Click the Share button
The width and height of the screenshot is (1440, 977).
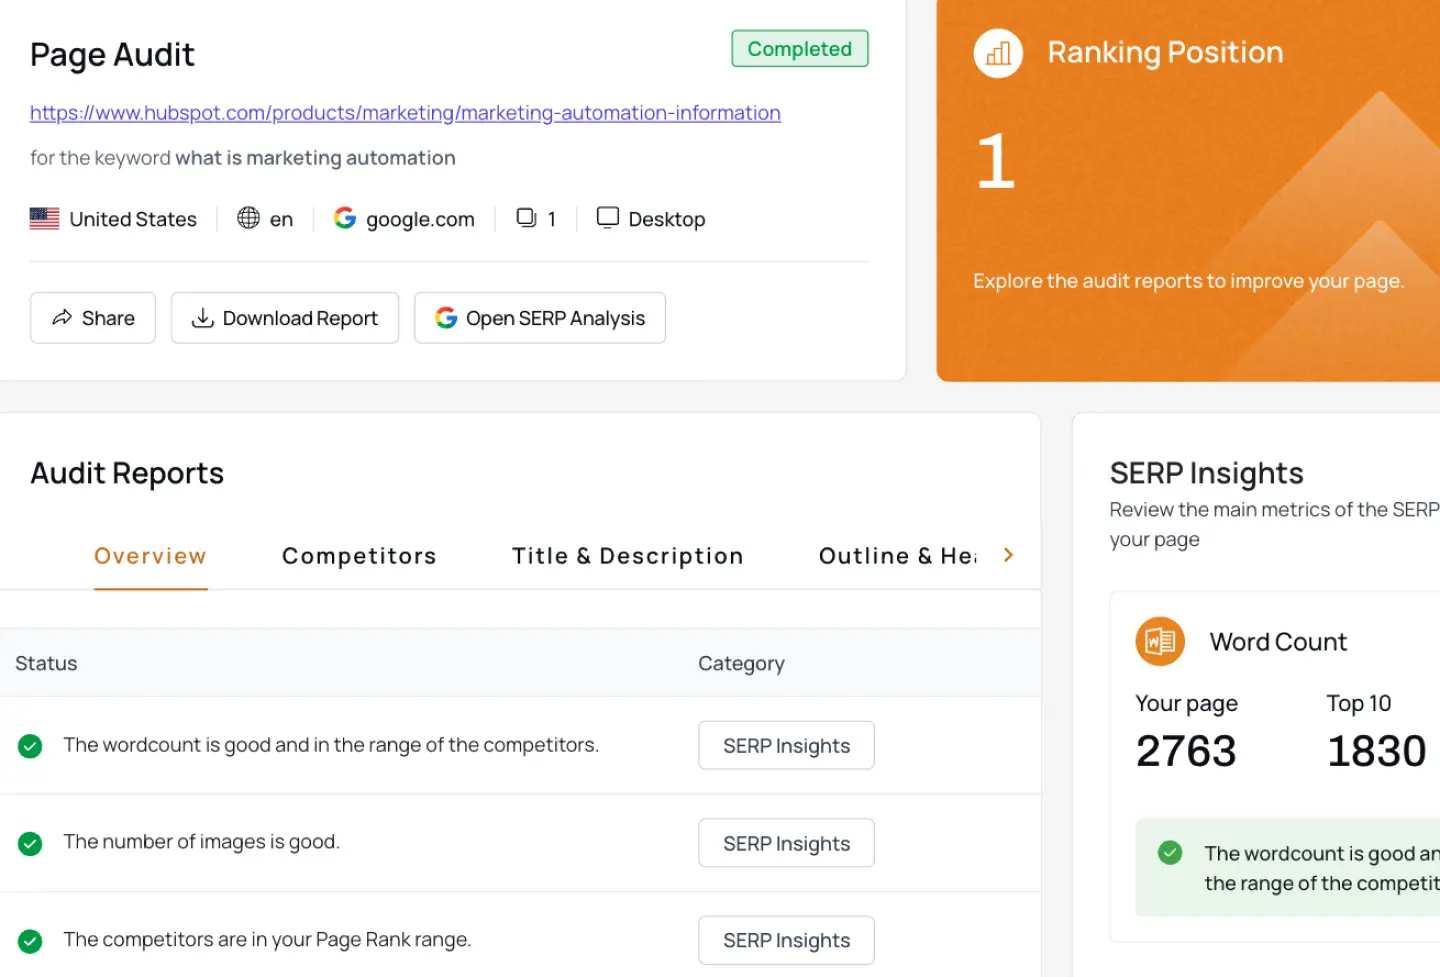[93, 318]
